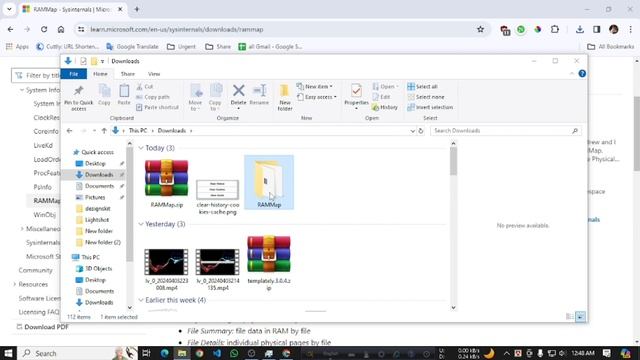The width and height of the screenshot is (640, 360).
Task: Open Google Translate bookmark
Action: click(x=132, y=47)
